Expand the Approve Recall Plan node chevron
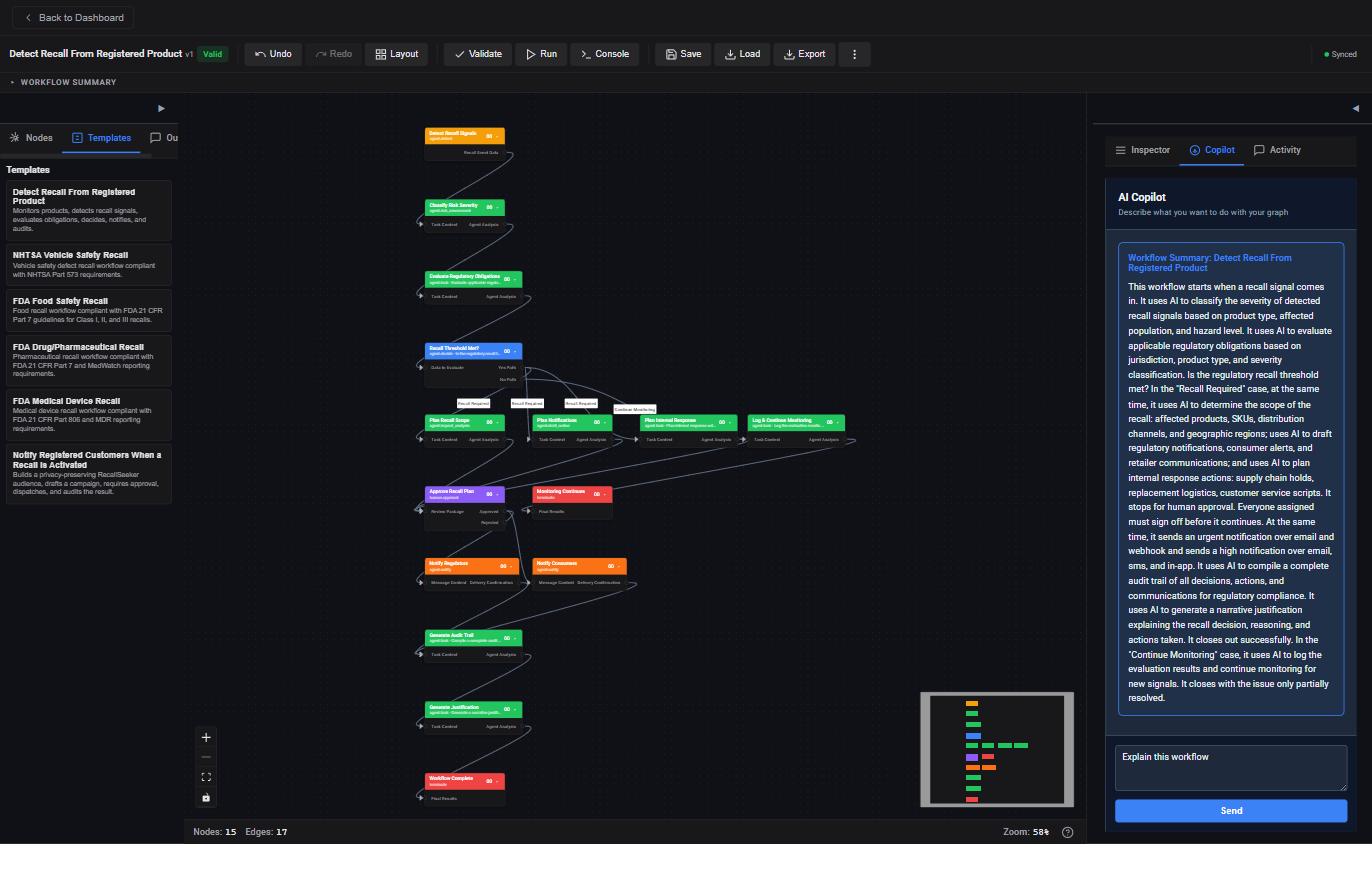 pos(497,494)
